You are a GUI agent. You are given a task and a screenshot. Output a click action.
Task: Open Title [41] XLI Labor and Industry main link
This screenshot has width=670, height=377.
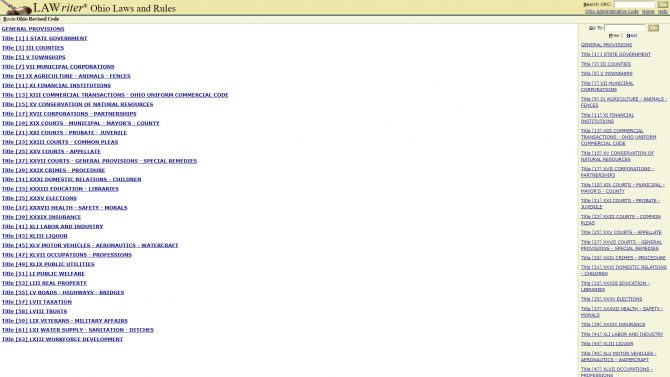point(53,227)
